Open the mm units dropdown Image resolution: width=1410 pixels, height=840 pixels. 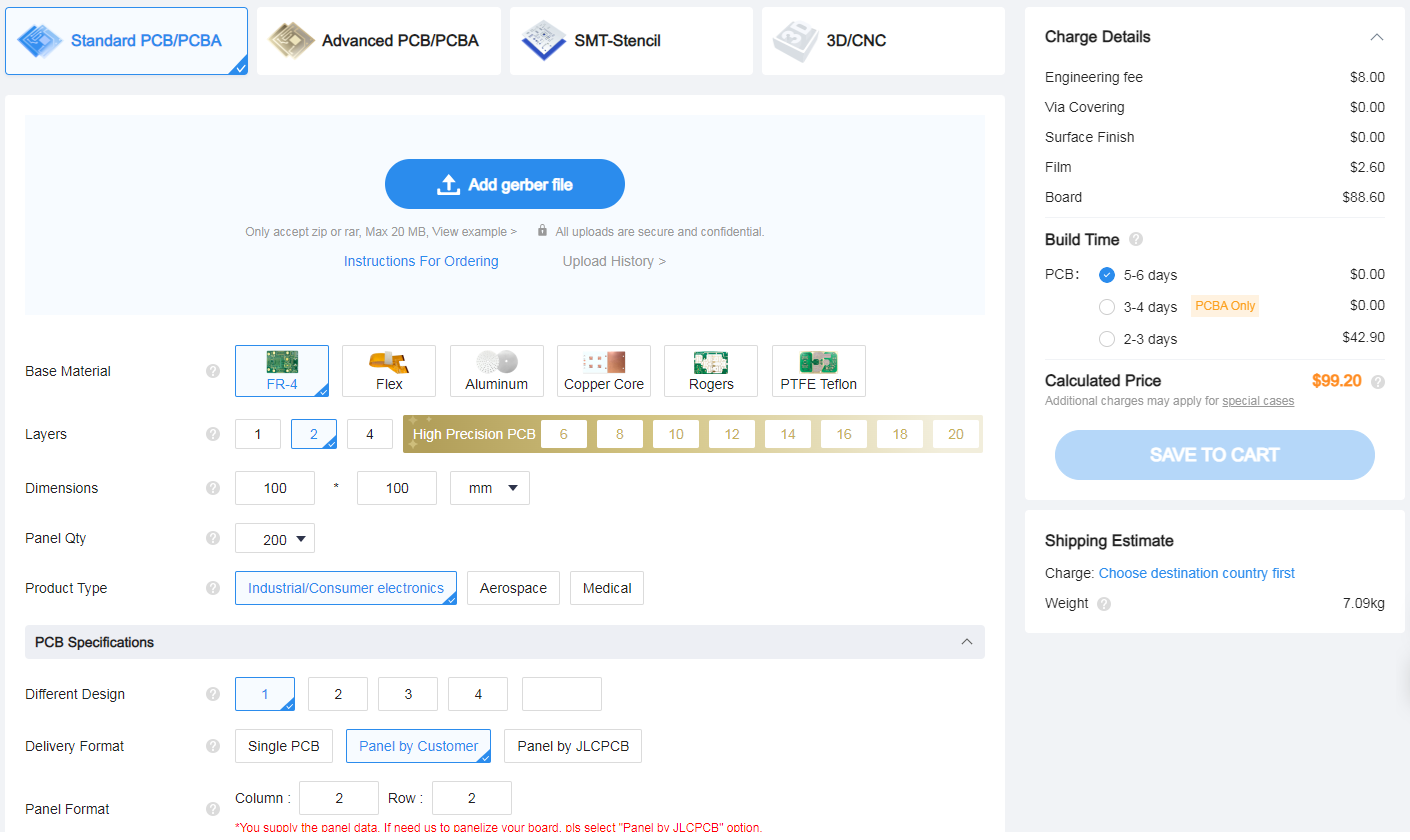click(x=490, y=488)
